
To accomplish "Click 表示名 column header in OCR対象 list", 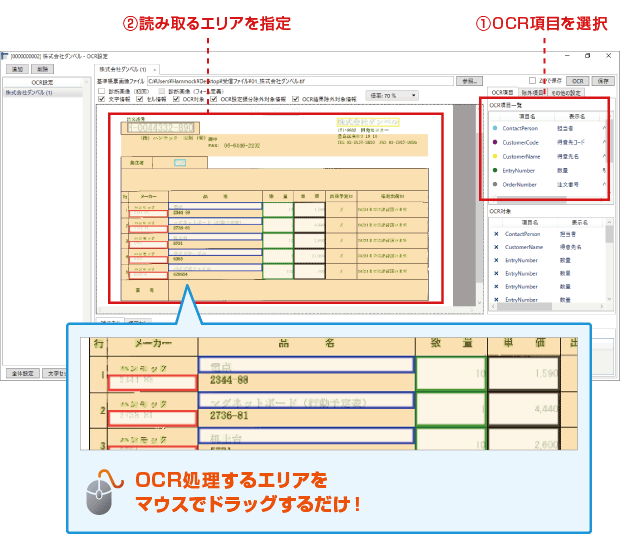I will [x=579, y=223].
